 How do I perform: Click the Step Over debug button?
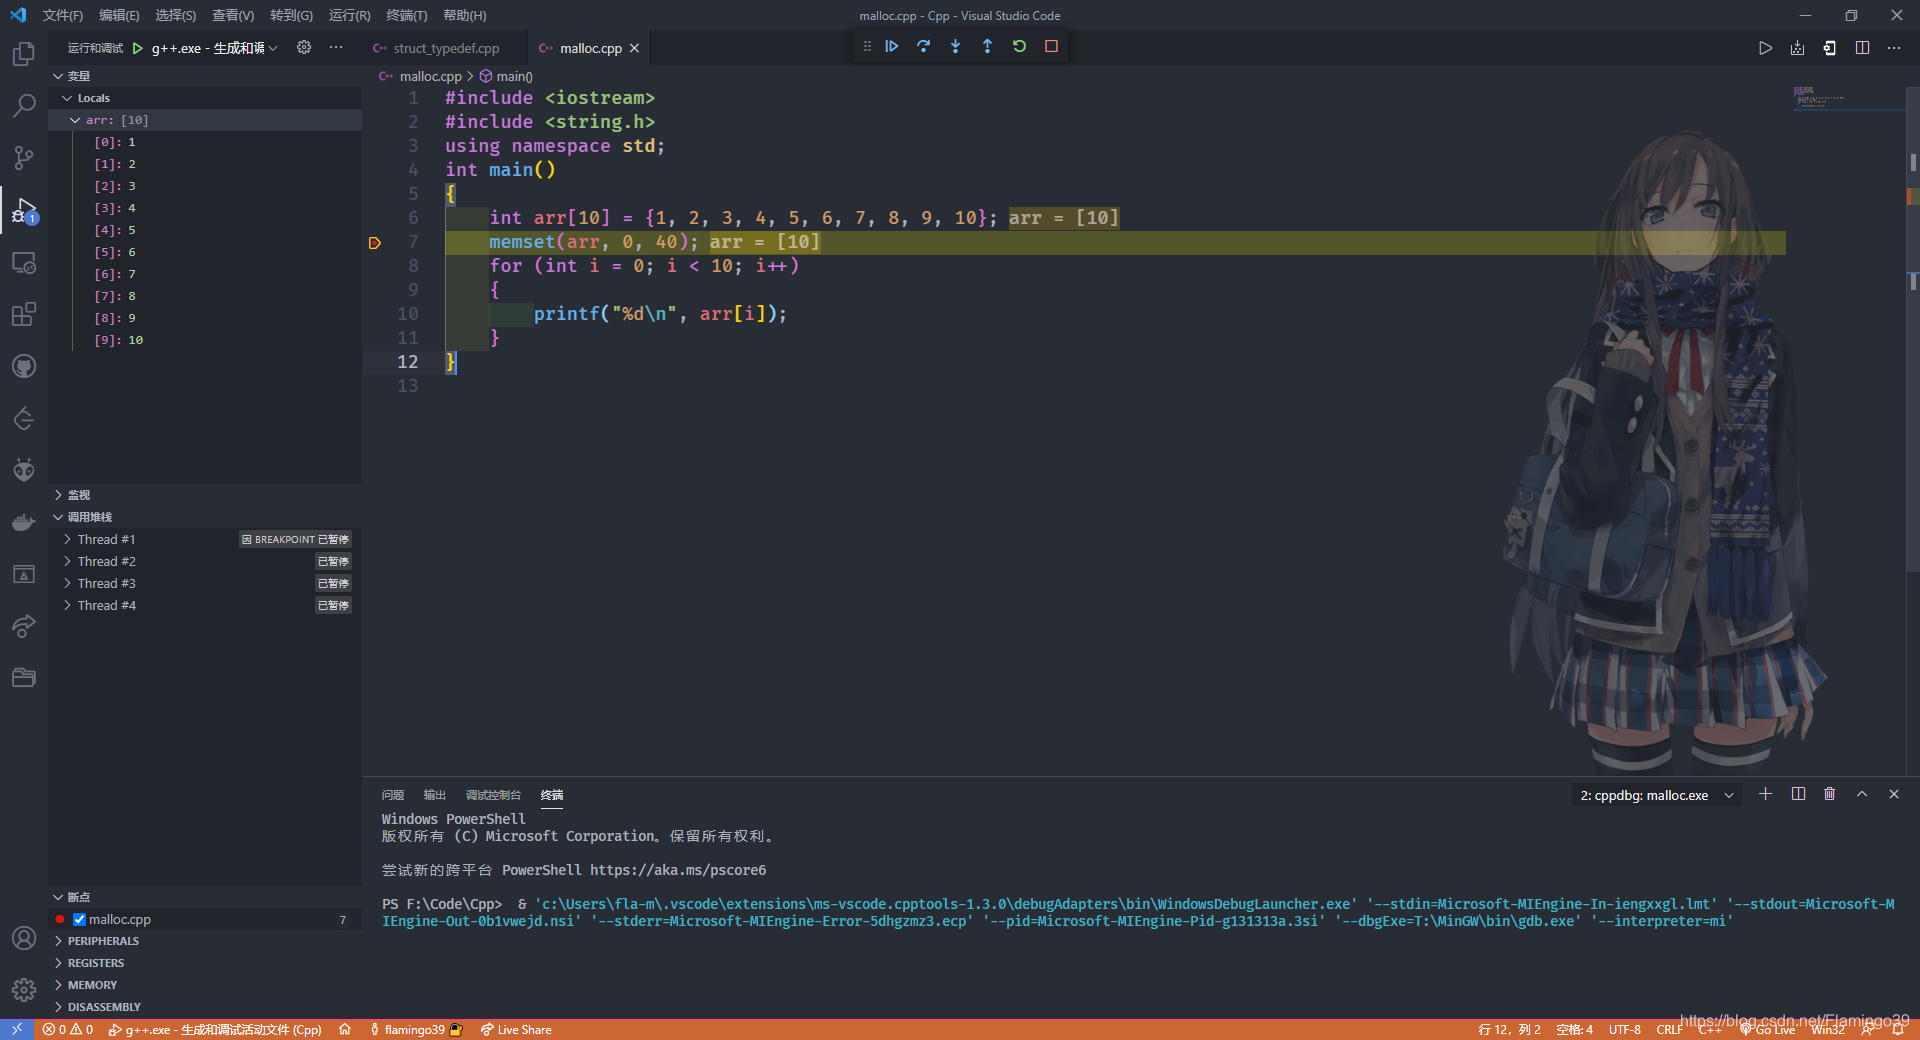click(x=923, y=46)
